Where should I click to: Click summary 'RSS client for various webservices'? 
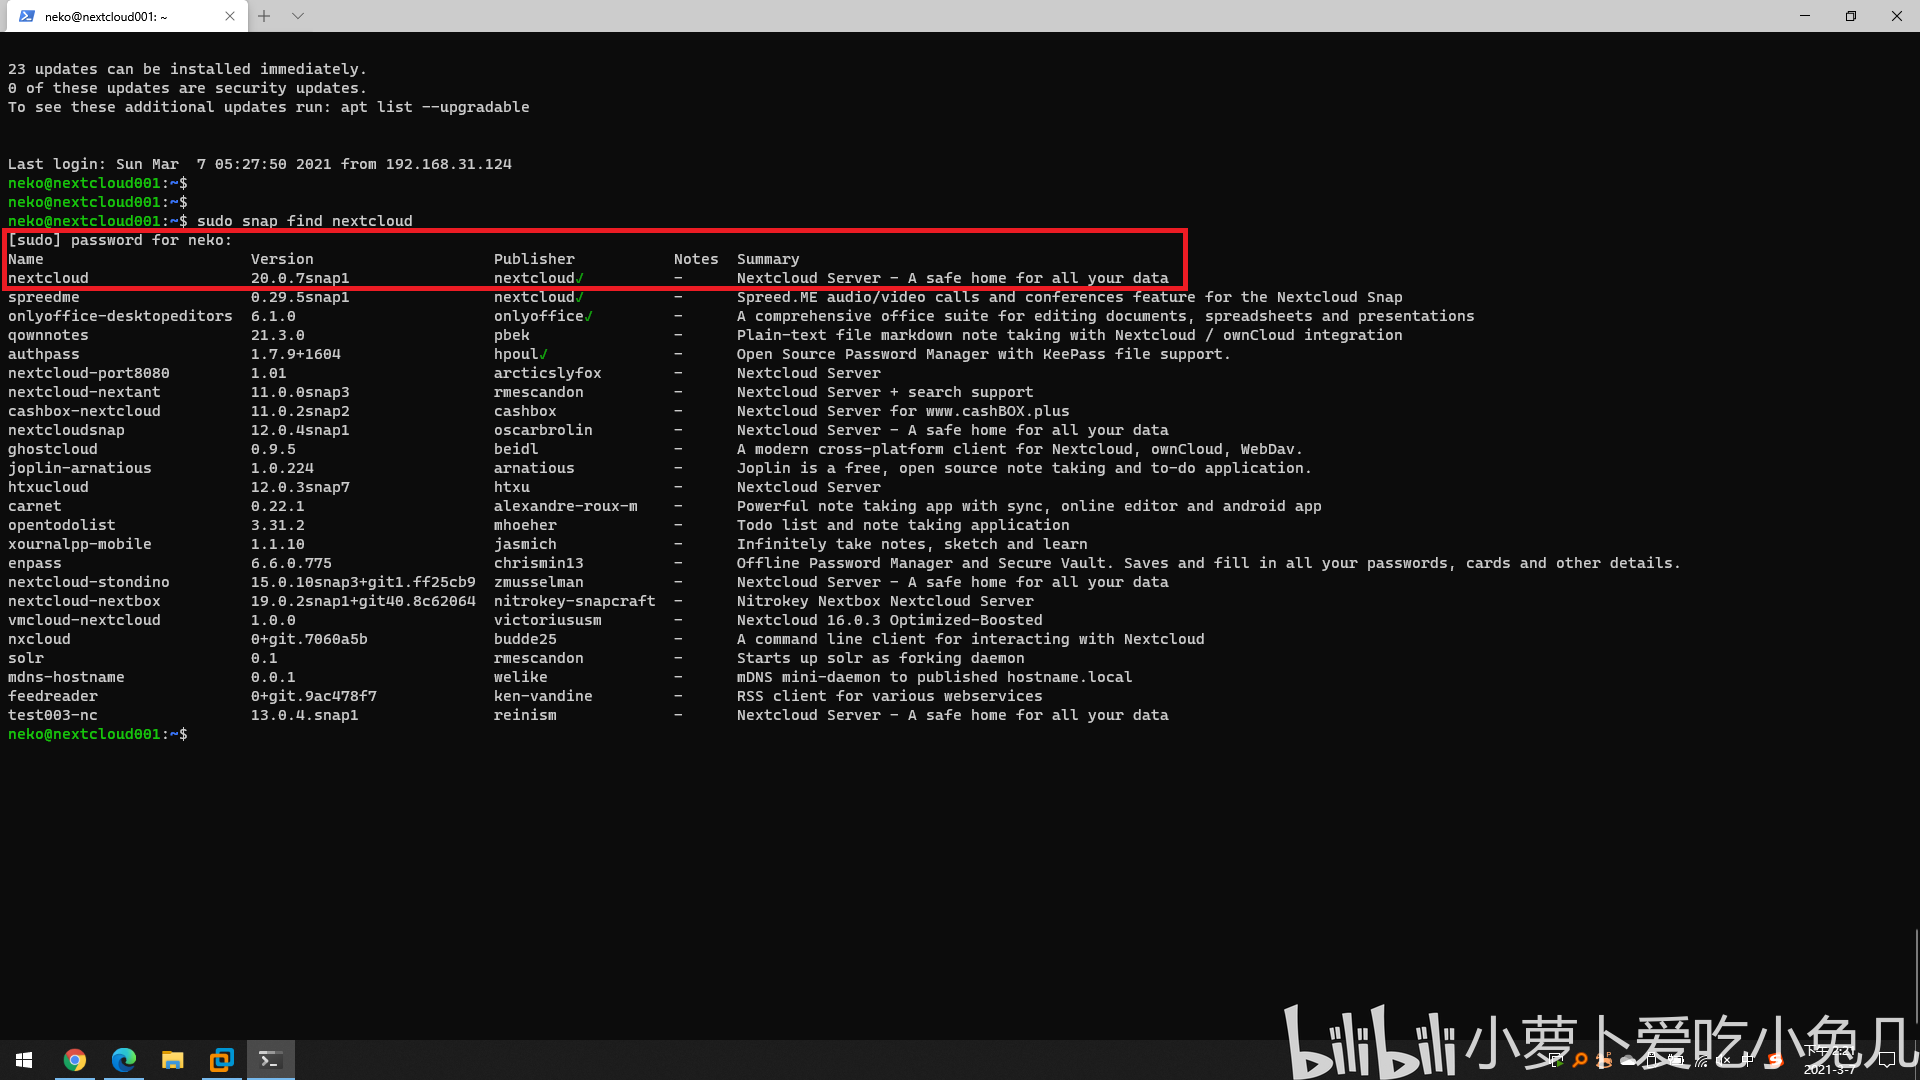click(x=890, y=696)
